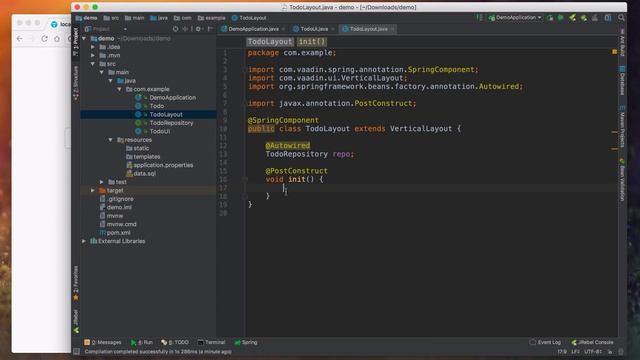The height and width of the screenshot is (360, 640).
Task: Click the example breadcrumb in navigation bar
Action: tap(211, 18)
